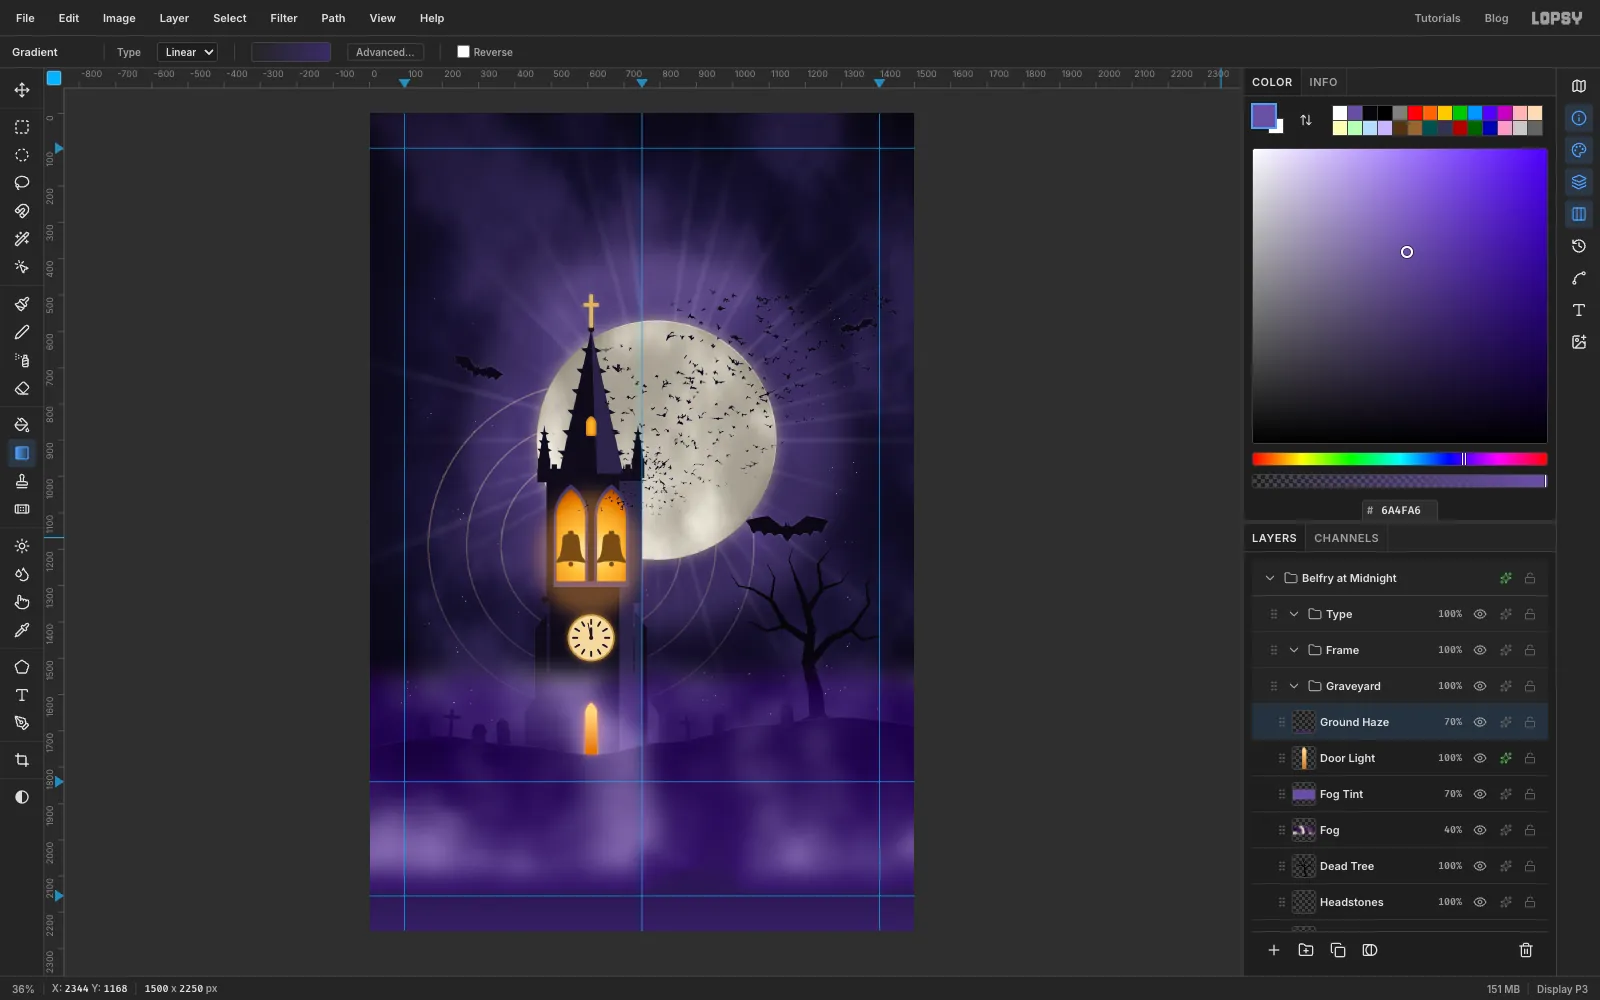Open the Layer menu
This screenshot has height=1000, width=1600.
pos(174,18)
